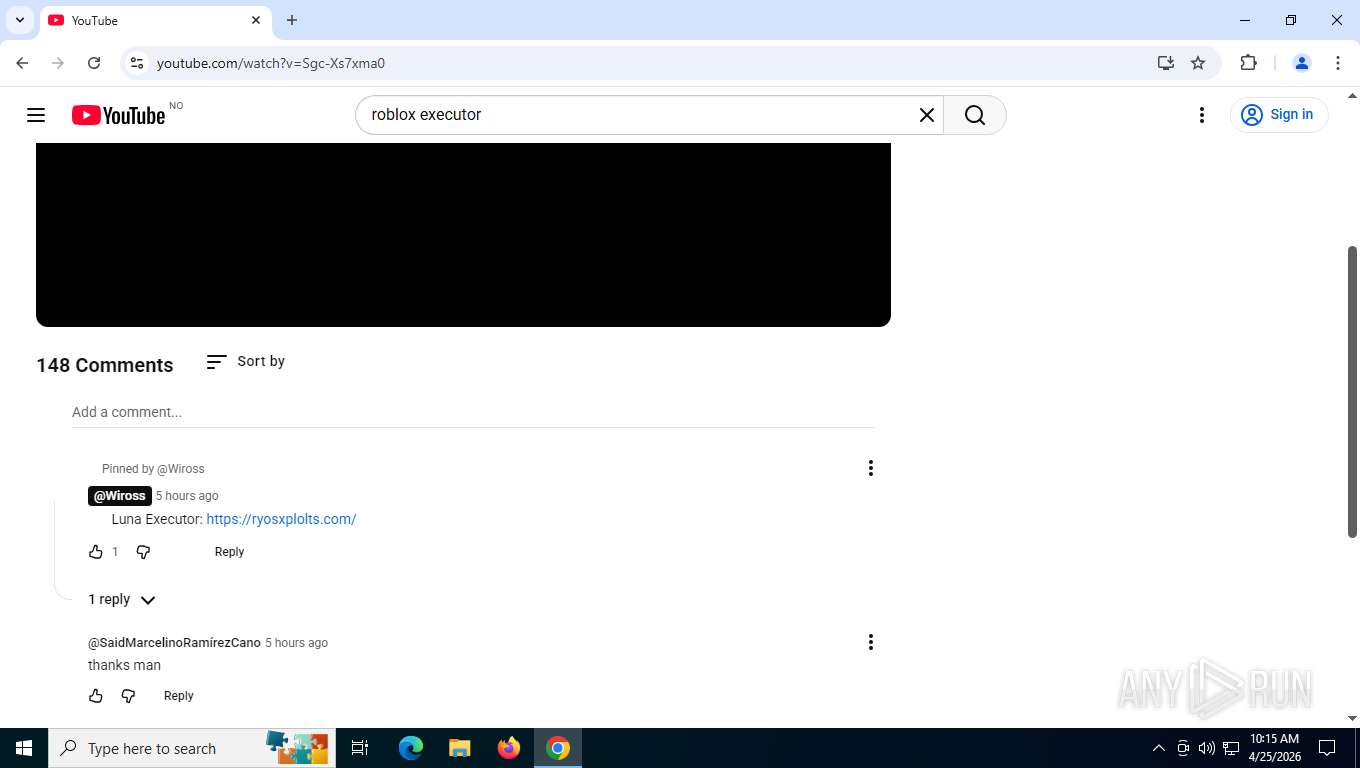
Task: Open Task View on taskbar
Action: (x=360, y=748)
